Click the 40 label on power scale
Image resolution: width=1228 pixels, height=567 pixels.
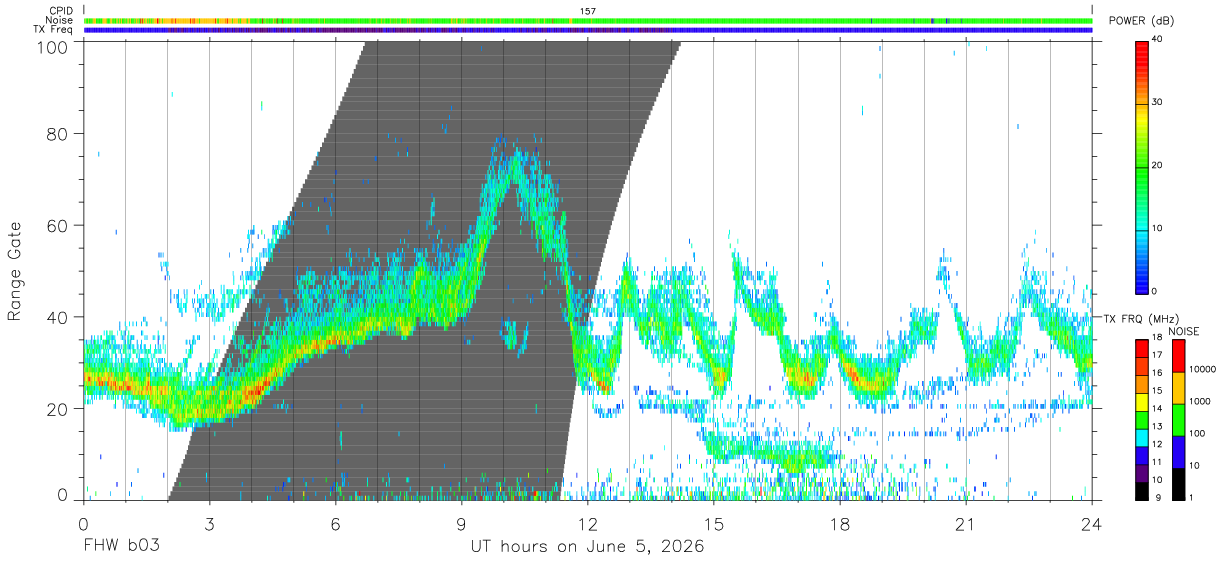pos(1157,40)
